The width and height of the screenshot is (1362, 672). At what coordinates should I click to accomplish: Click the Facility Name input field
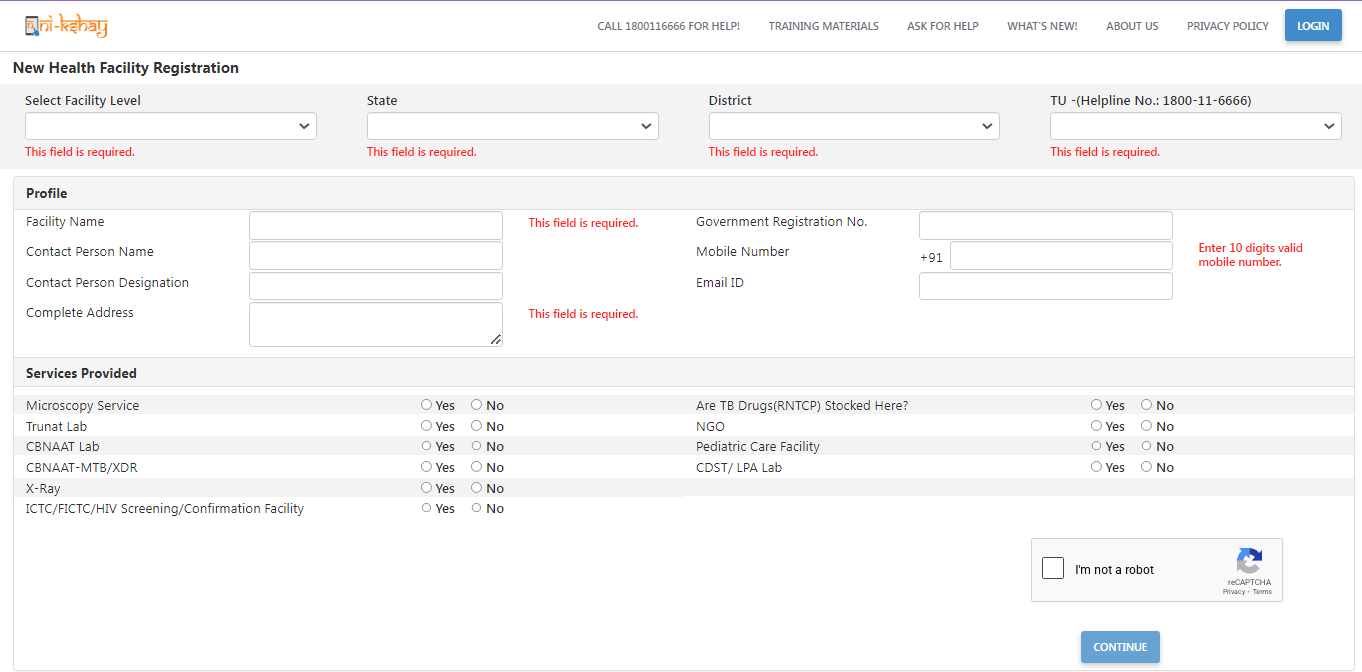(376, 225)
